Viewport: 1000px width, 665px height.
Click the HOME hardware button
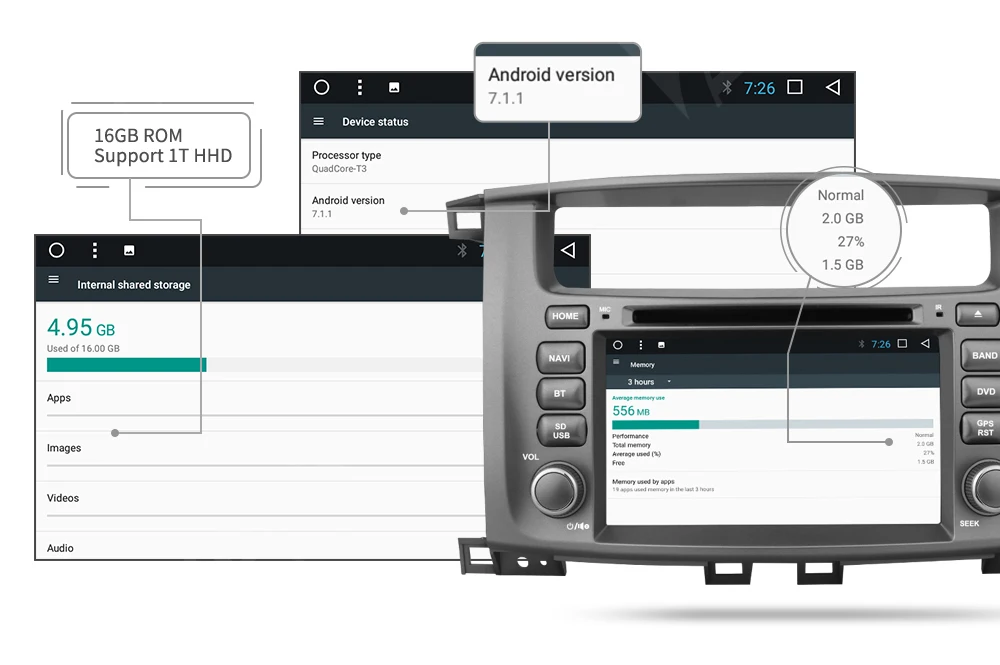[566, 316]
